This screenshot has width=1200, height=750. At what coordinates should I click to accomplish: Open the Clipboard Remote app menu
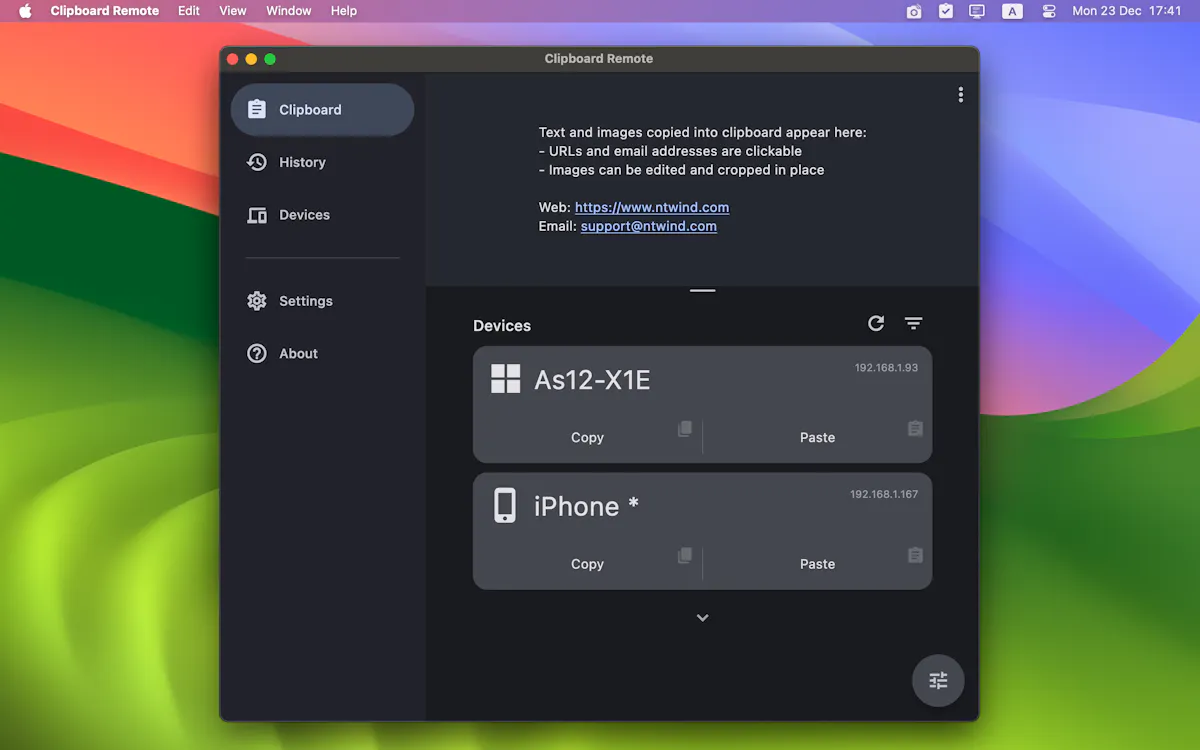tap(105, 11)
